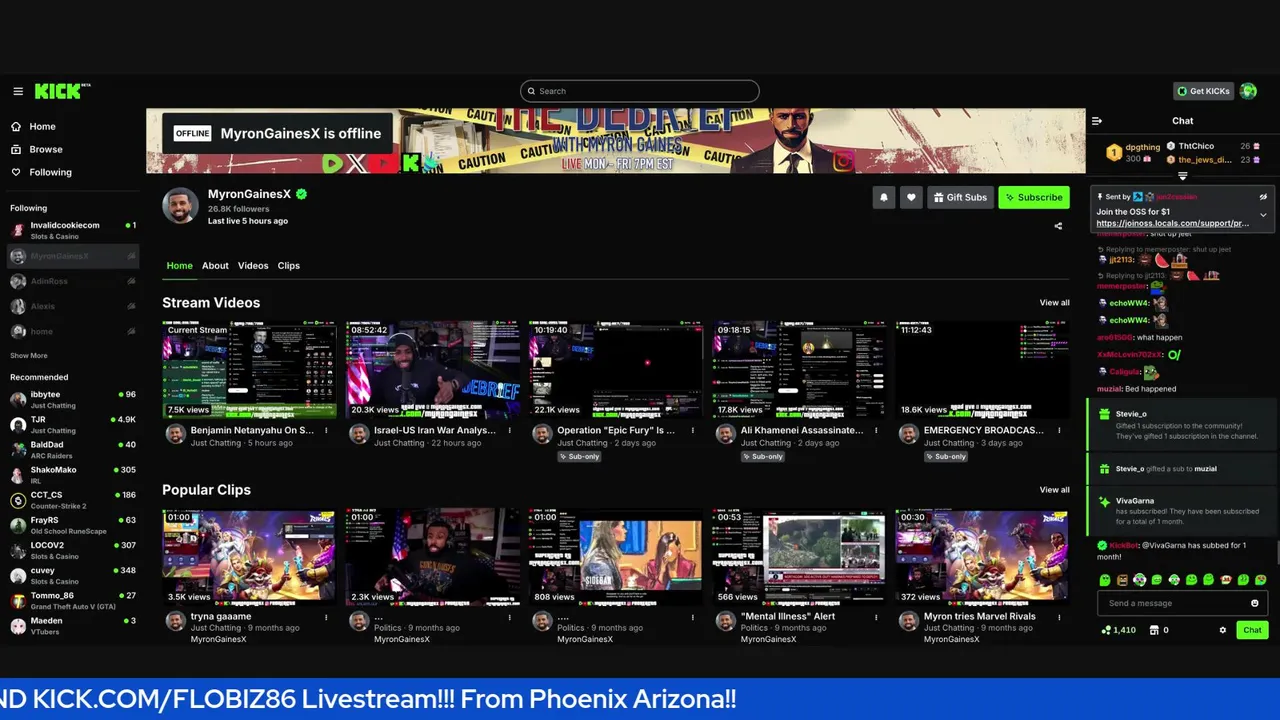Click Show More under Following list
This screenshot has height=720, width=1280.
pos(29,356)
